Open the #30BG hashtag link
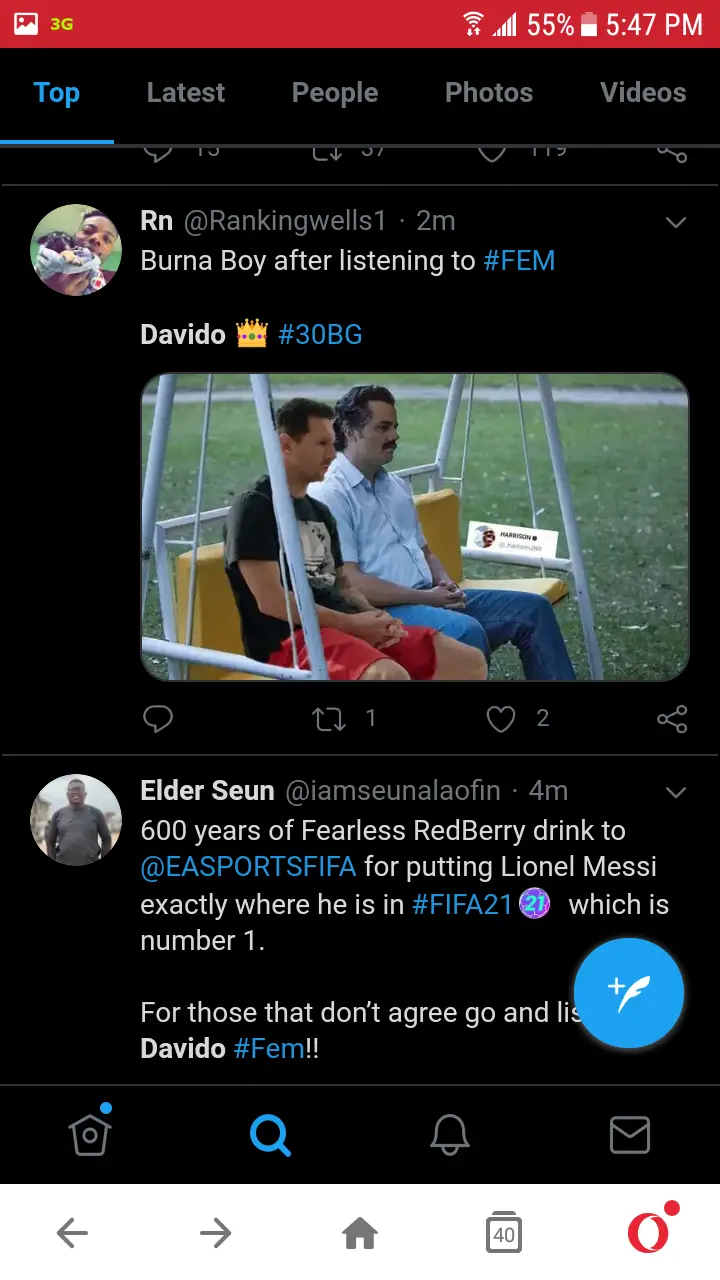 tap(320, 334)
